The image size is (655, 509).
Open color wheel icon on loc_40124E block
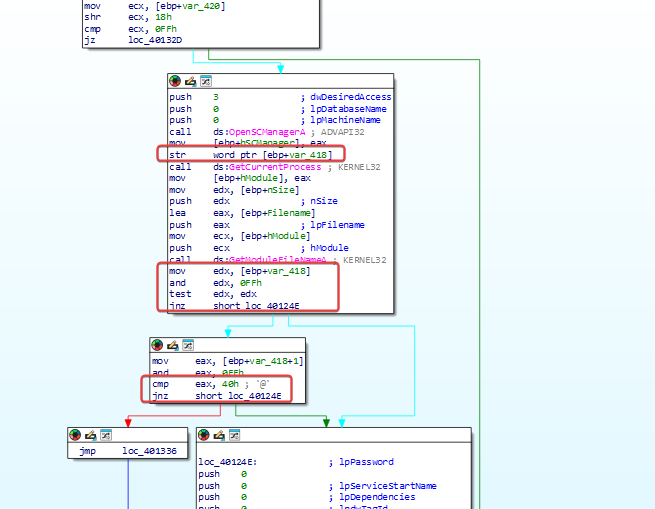204,435
